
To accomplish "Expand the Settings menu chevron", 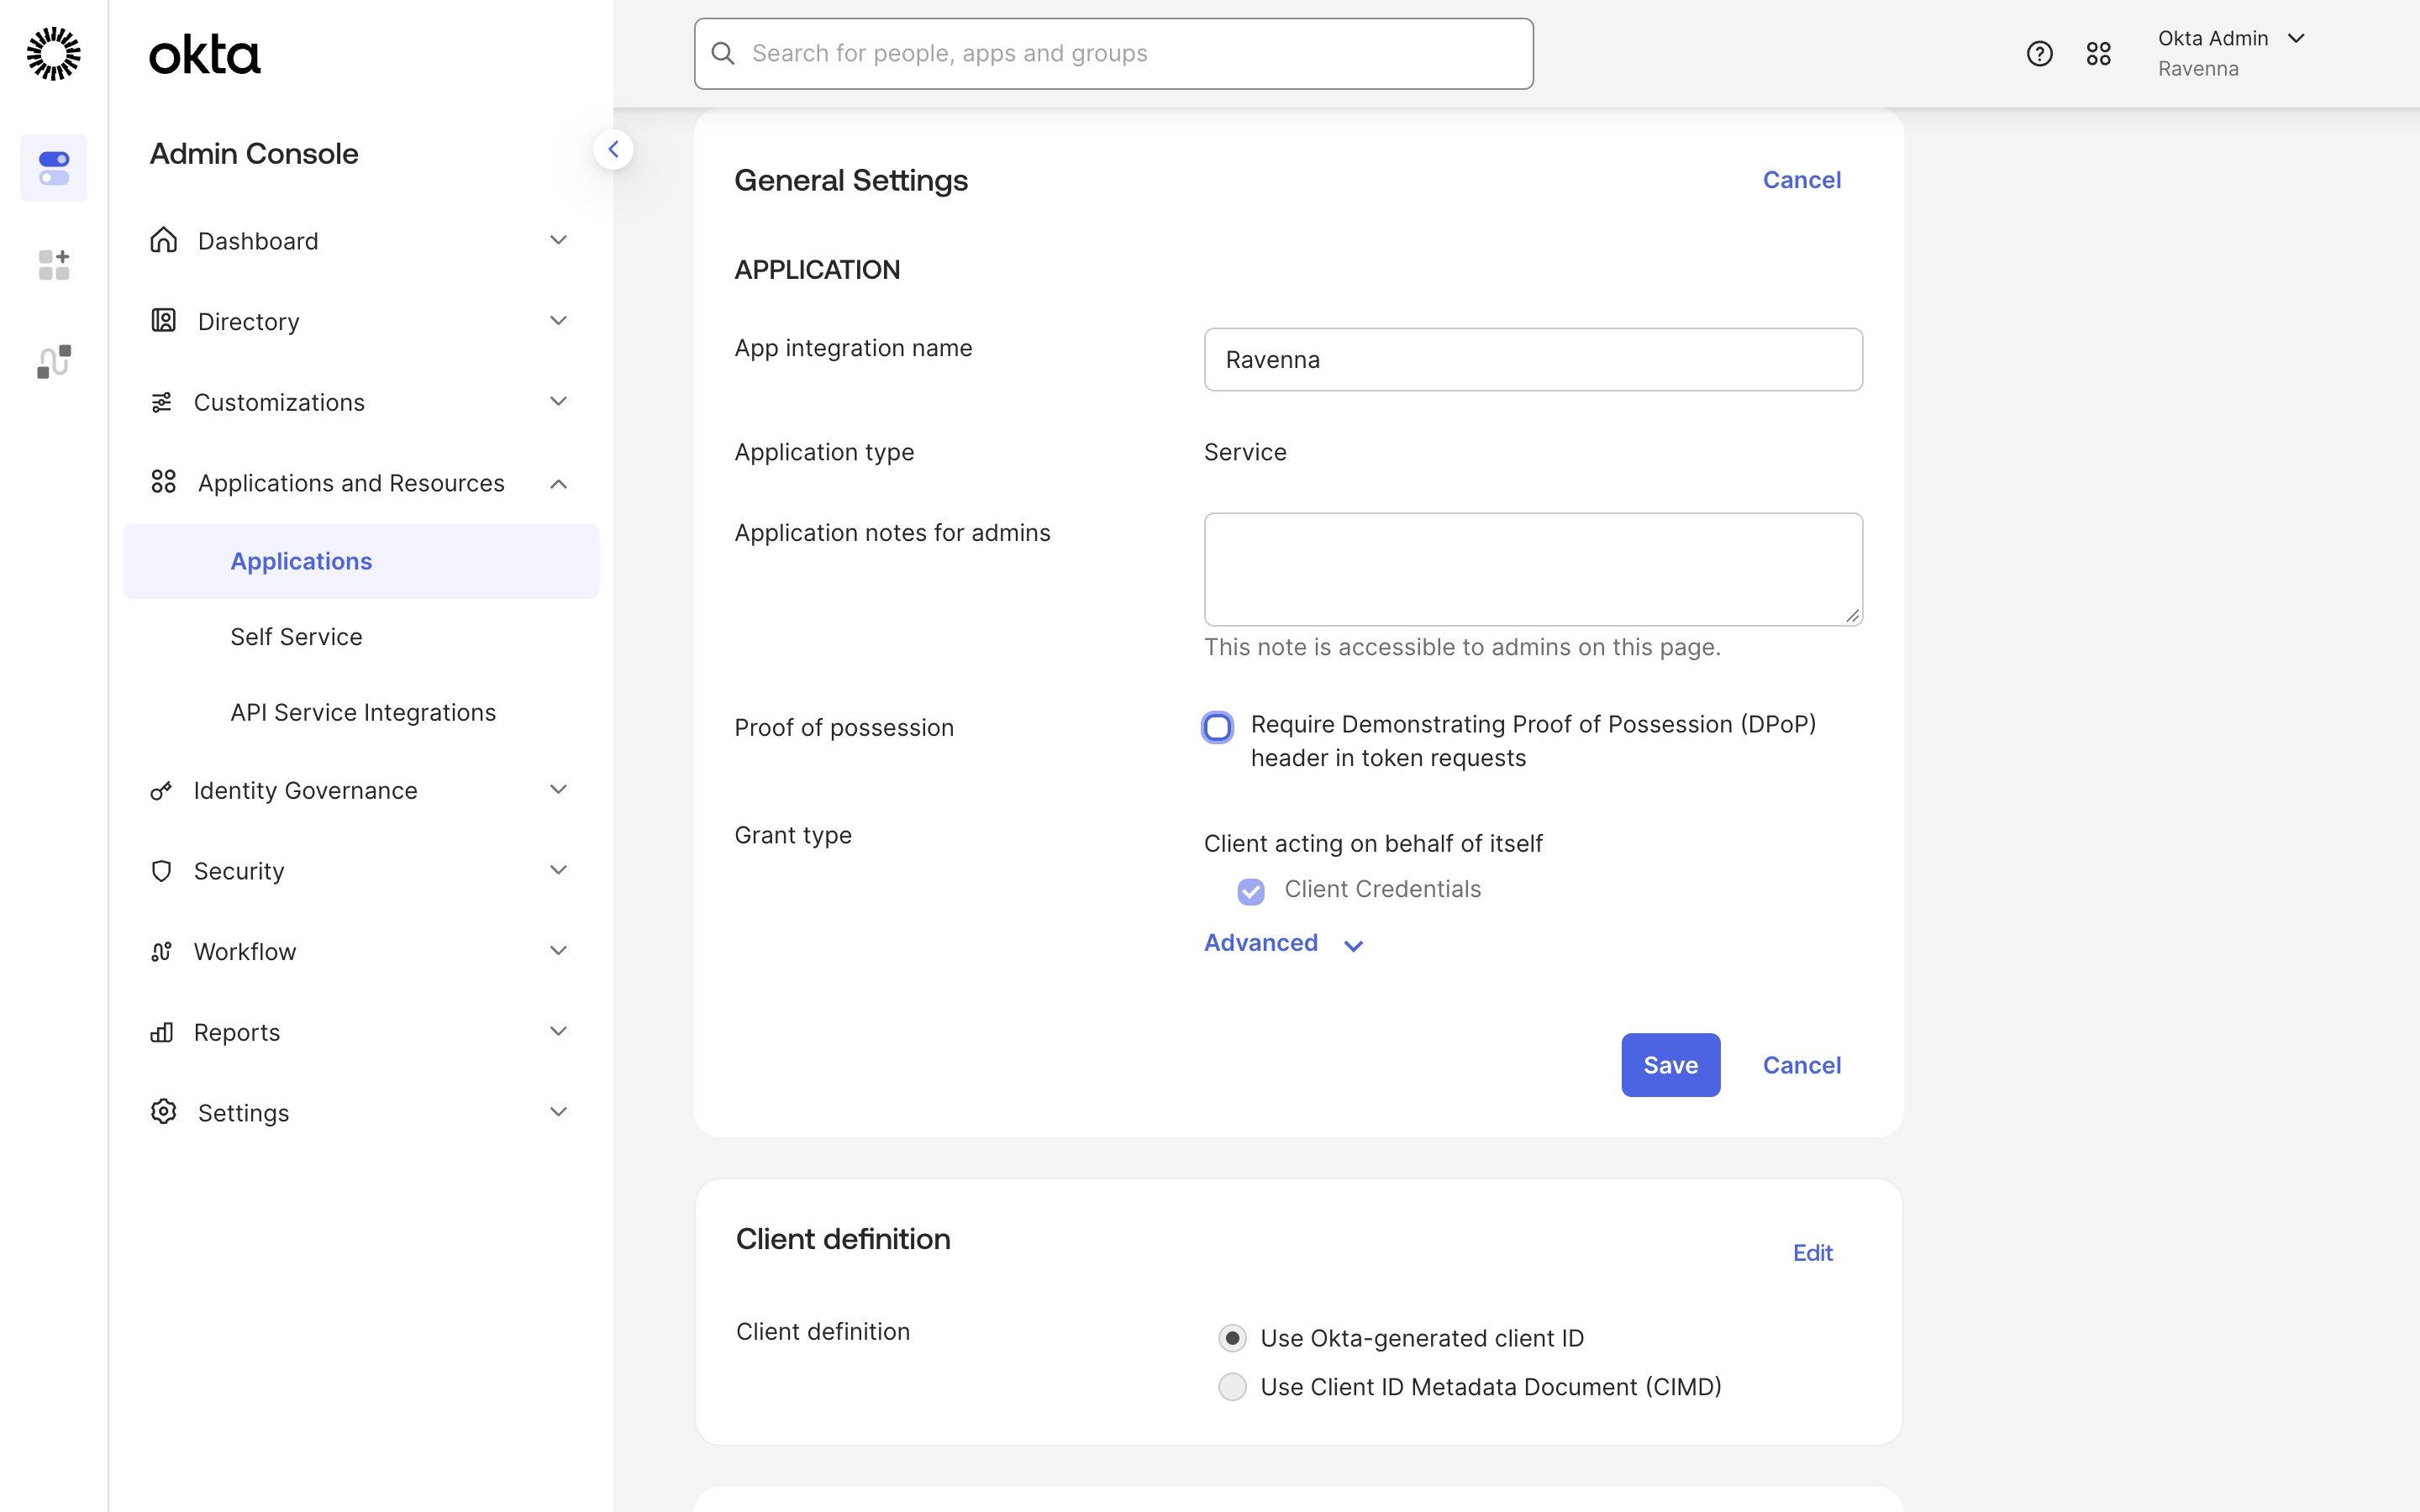I will [558, 1112].
